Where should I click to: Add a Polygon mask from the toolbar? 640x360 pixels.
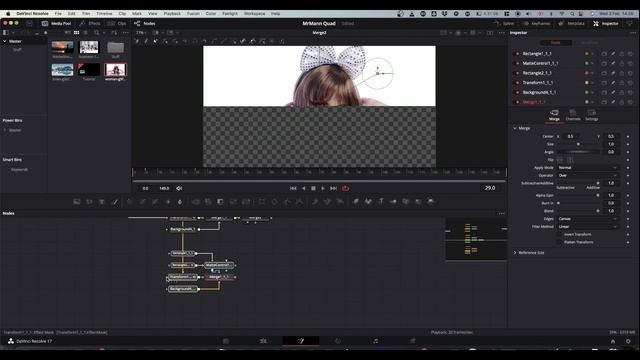287,202
